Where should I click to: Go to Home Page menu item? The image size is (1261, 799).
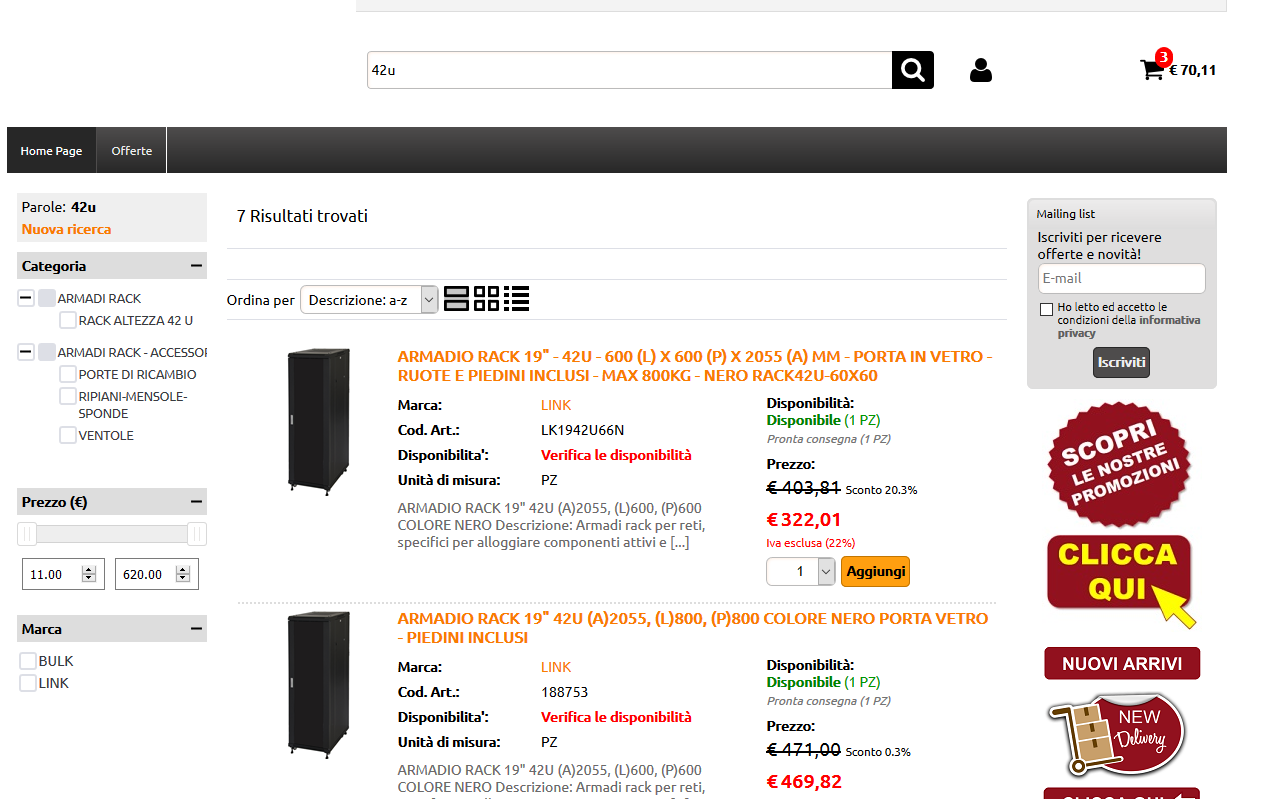coord(51,151)
